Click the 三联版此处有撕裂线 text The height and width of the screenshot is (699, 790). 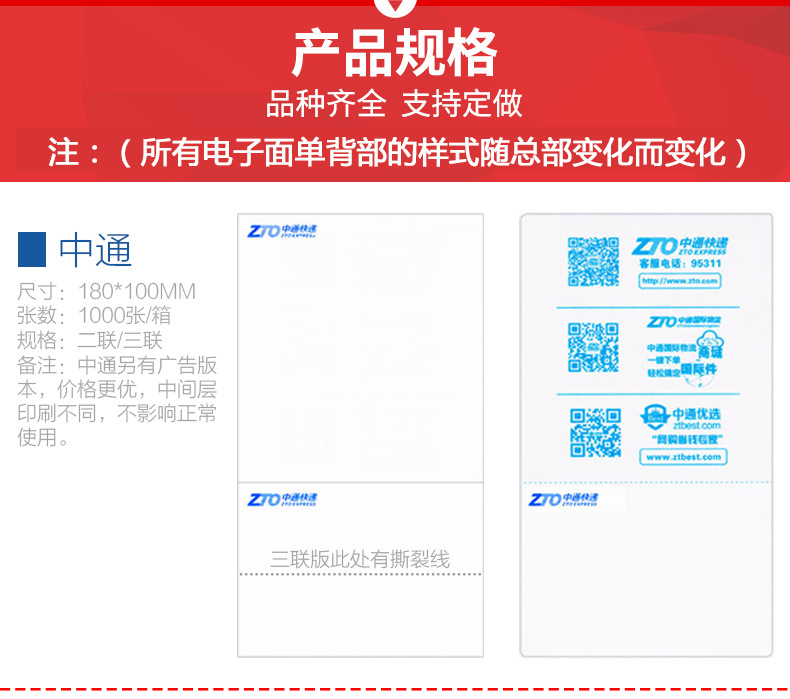(360, 559)
